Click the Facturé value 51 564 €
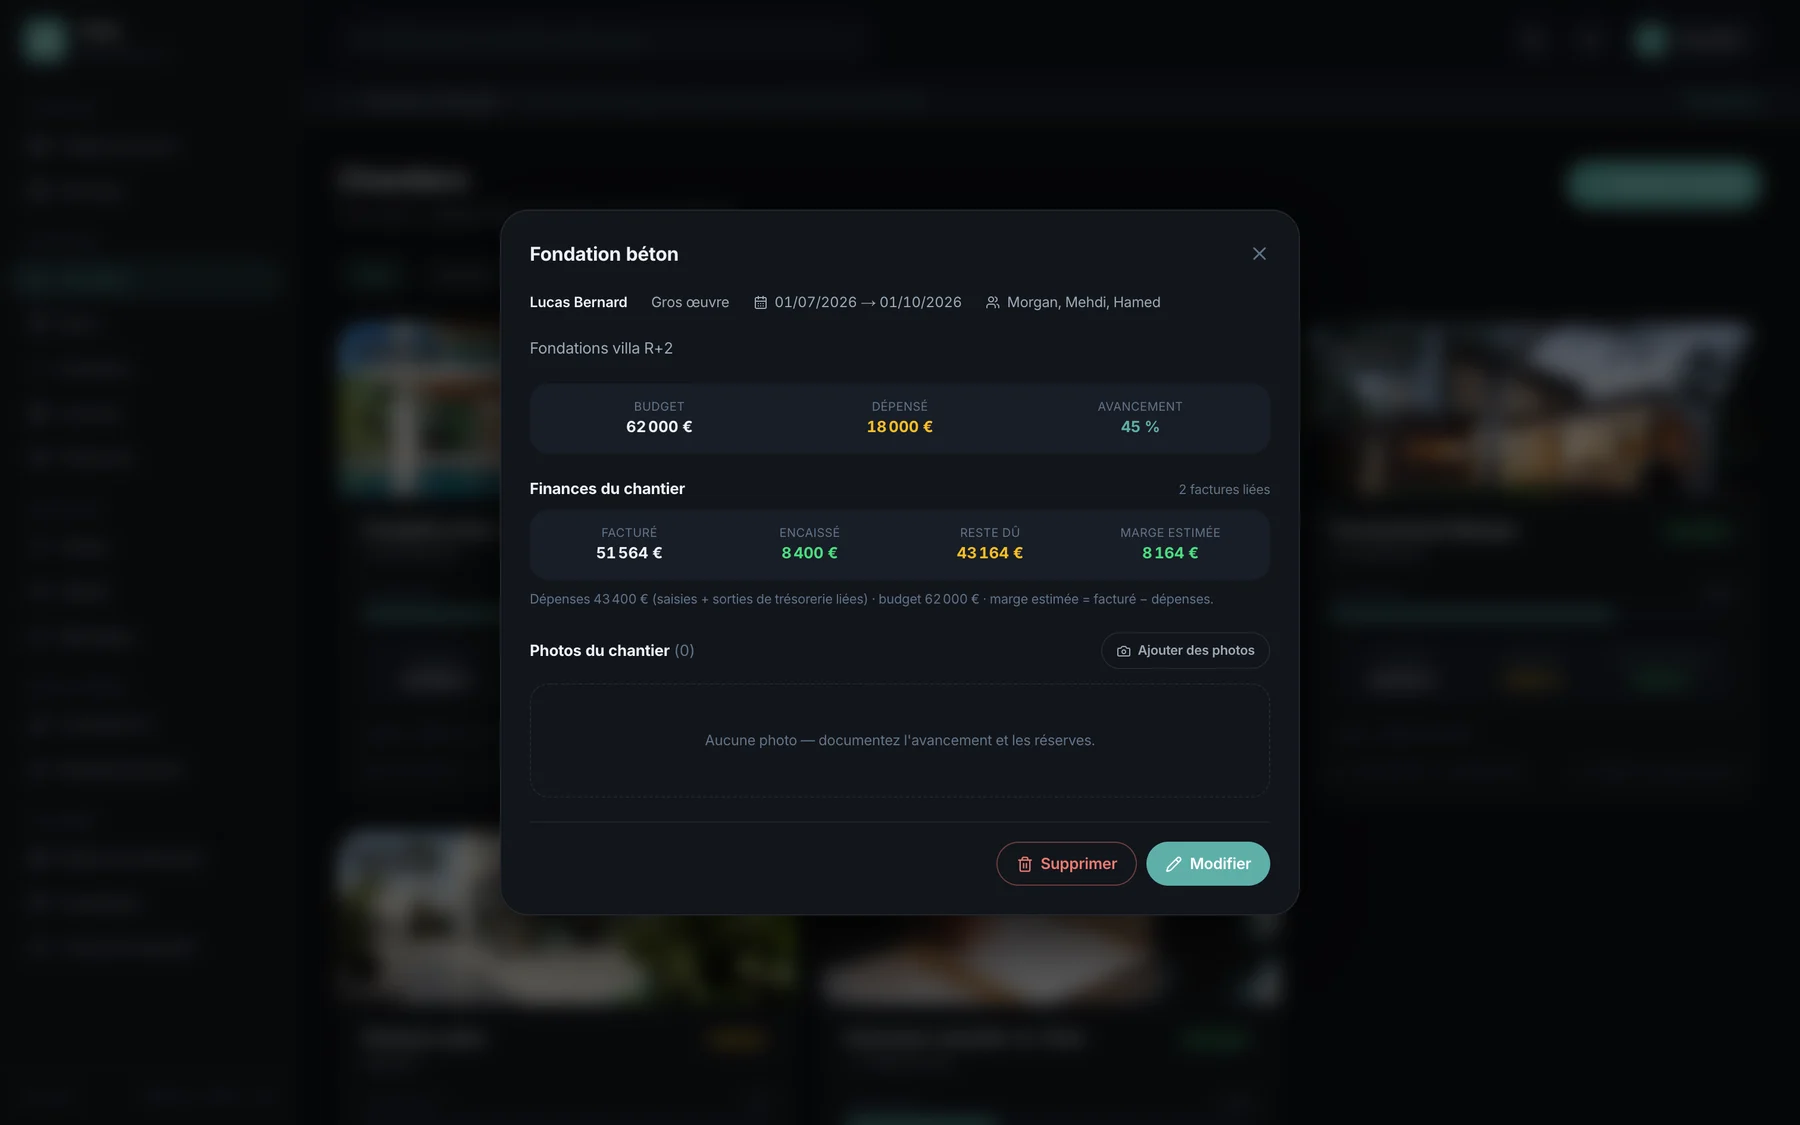This screenshot has width=1800, height=1125. [629, 553]
